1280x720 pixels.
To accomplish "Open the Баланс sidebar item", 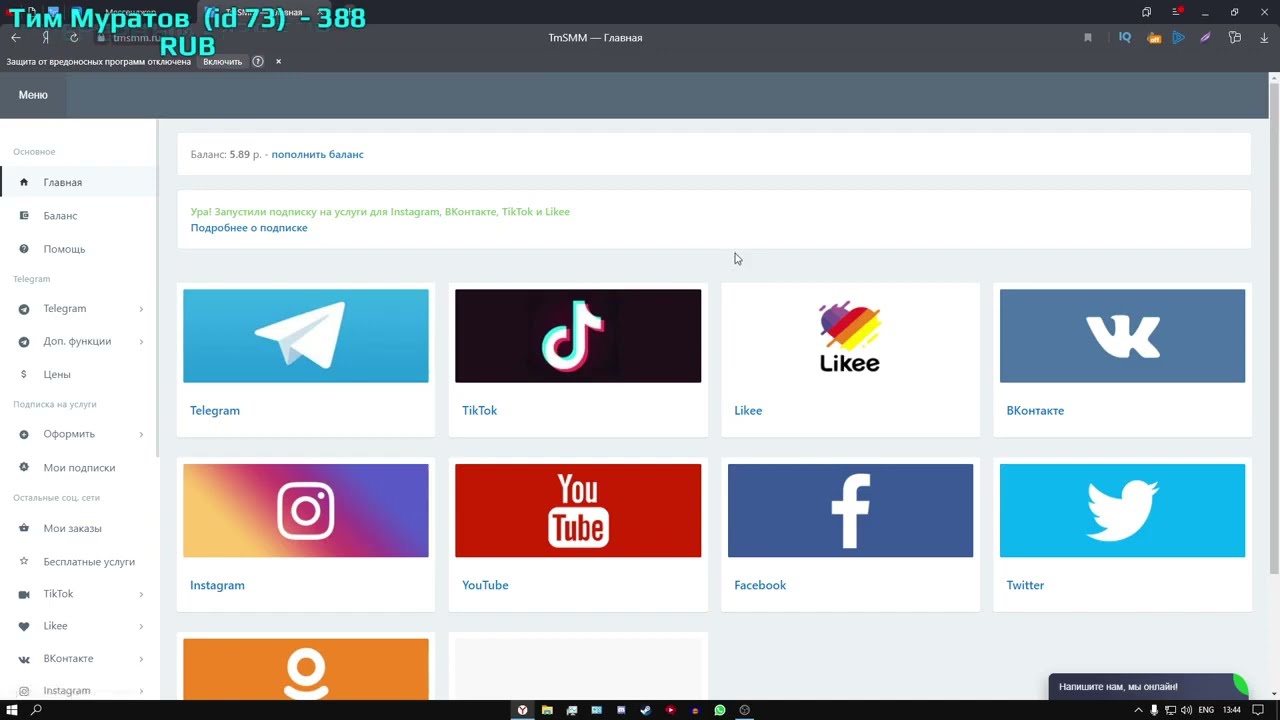I will coord(78,215).
